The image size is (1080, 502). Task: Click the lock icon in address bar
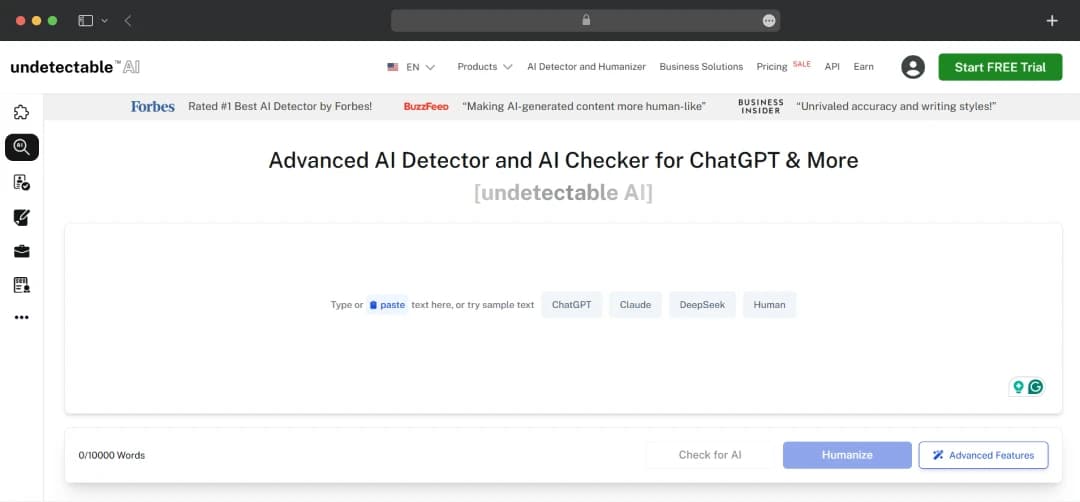coord(586,21)
